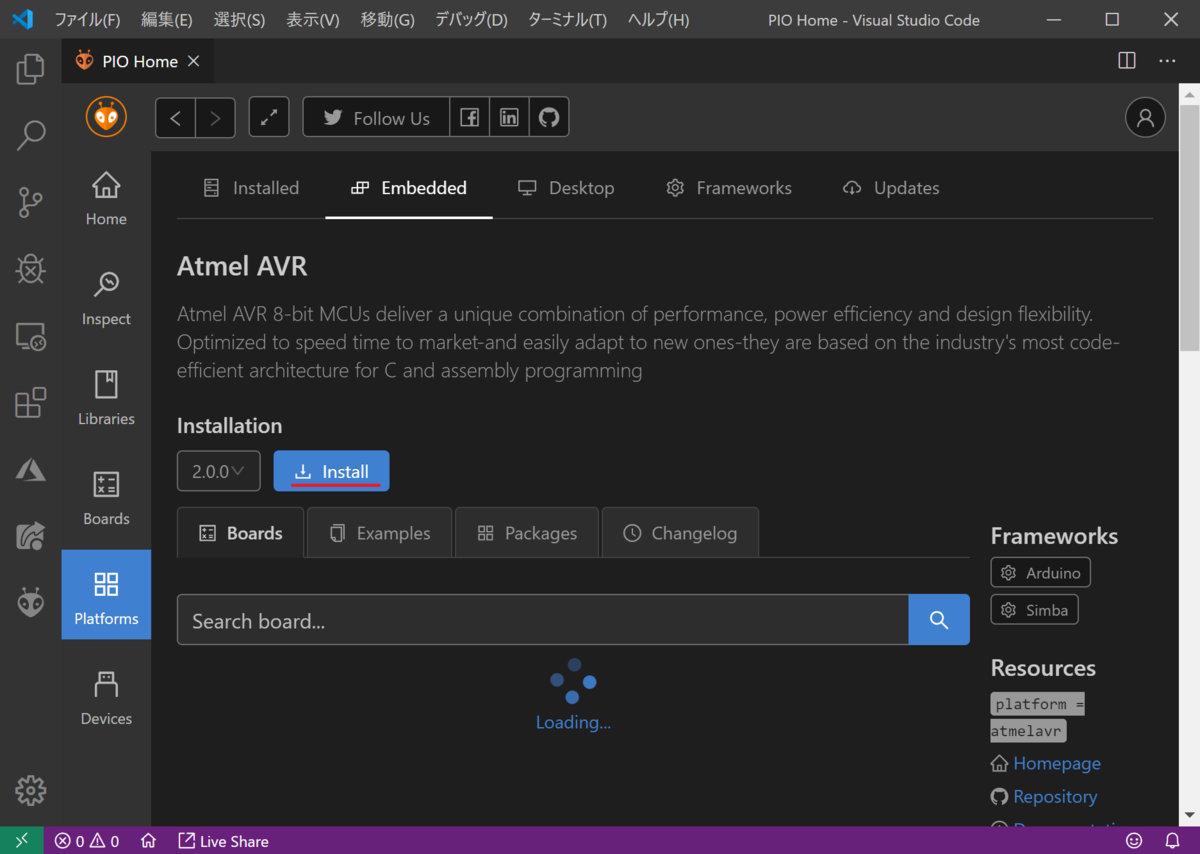Open the ターミナル(T) menu

pos(567,20)
